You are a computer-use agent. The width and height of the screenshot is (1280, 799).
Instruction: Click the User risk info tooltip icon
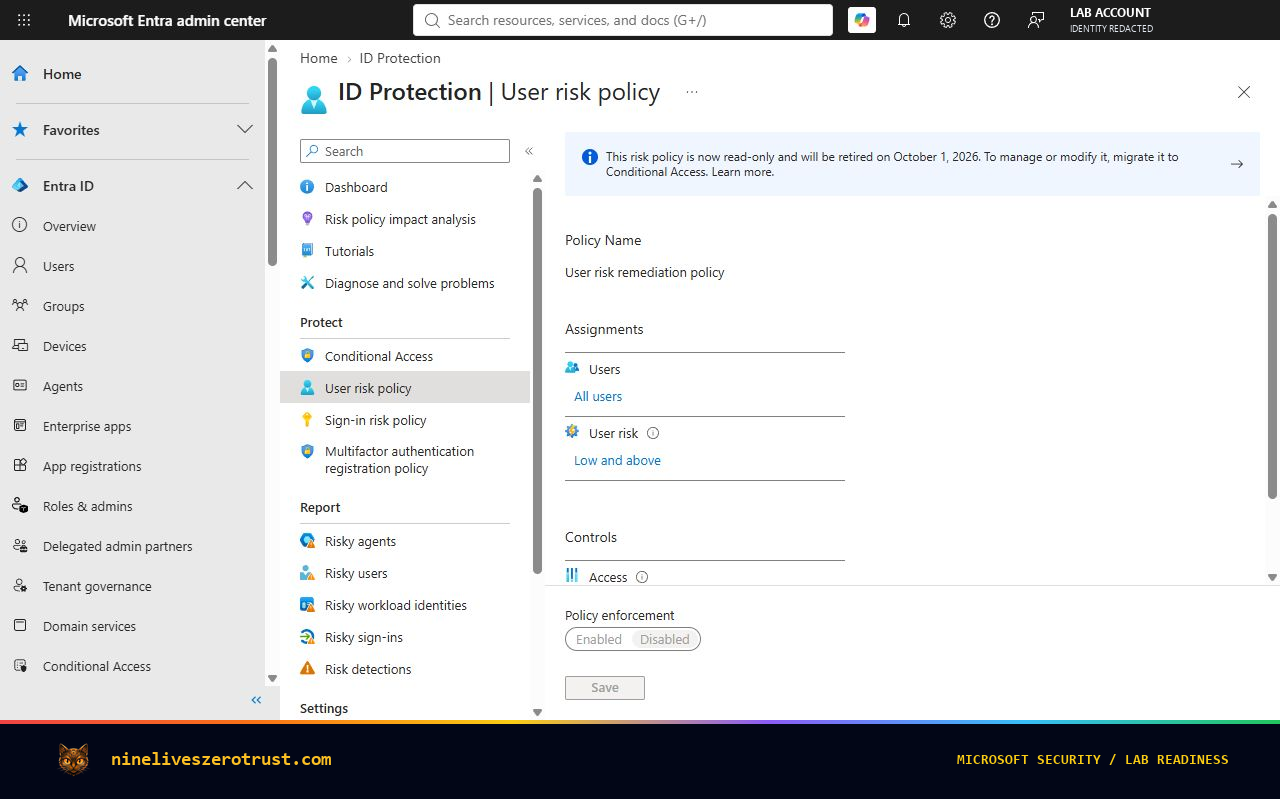pos(653,433)
